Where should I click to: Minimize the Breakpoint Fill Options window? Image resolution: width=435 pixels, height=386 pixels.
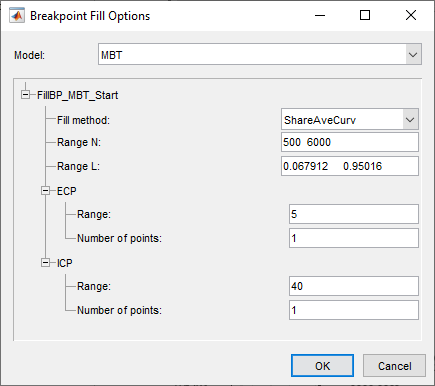click(320, 15)
